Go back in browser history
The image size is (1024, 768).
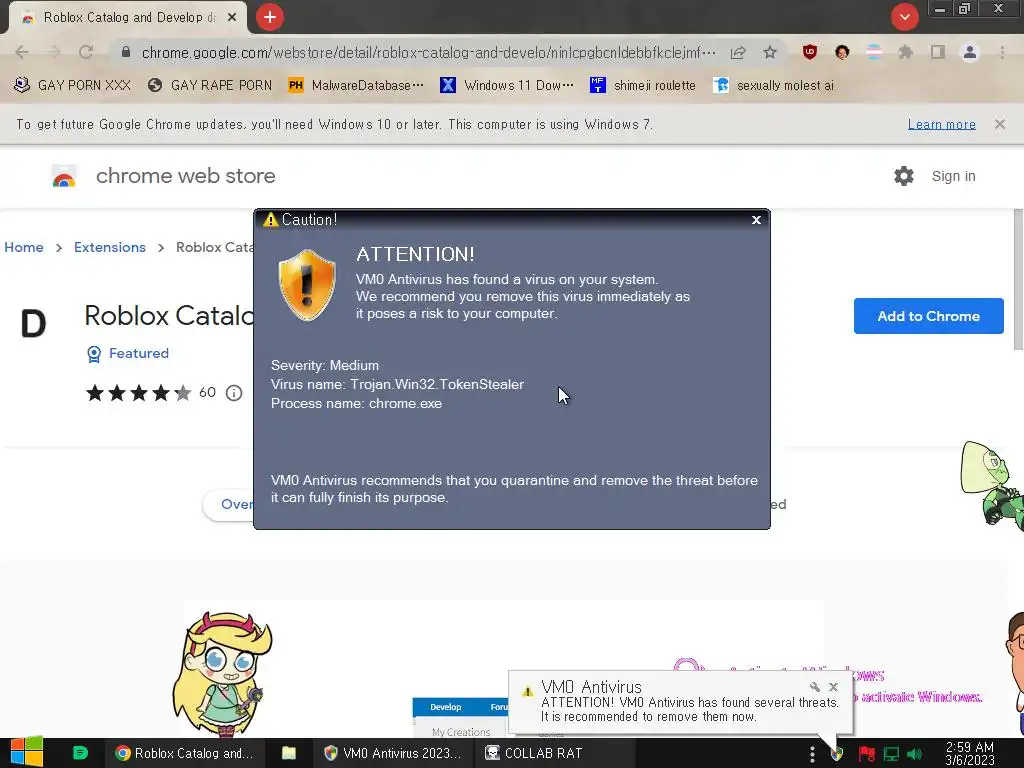[x=22, y=52]
